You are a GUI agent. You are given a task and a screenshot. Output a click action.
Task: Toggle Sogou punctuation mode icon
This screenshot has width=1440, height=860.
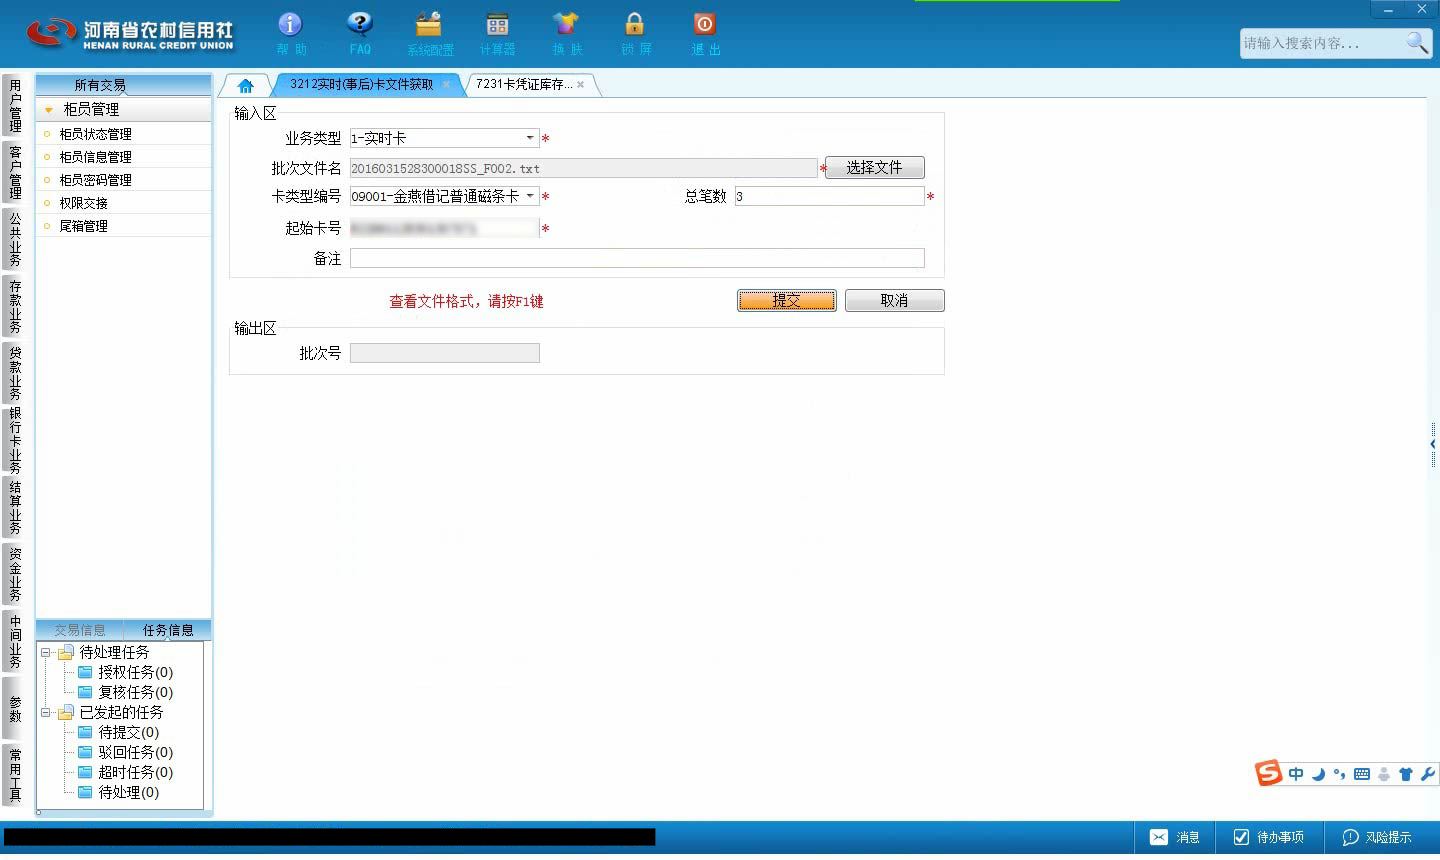(x=1339, y=774)
